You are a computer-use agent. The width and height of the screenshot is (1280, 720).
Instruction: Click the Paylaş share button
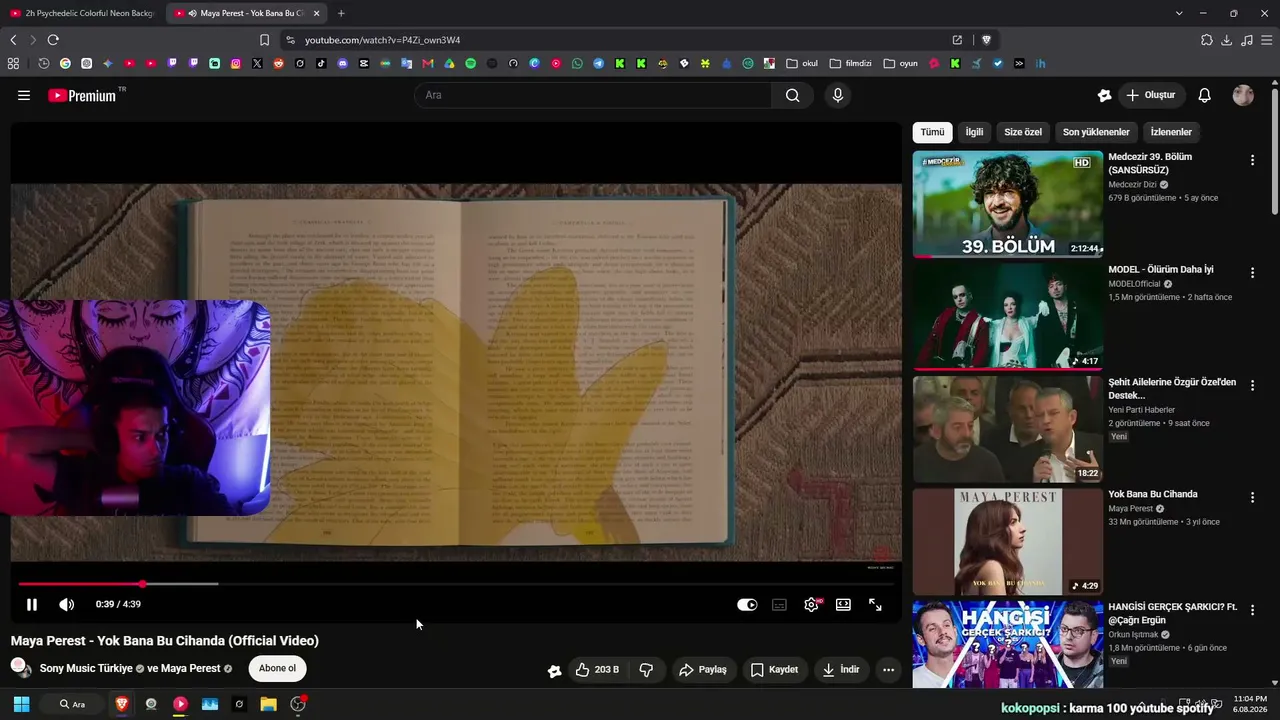(x=703, y=670)
